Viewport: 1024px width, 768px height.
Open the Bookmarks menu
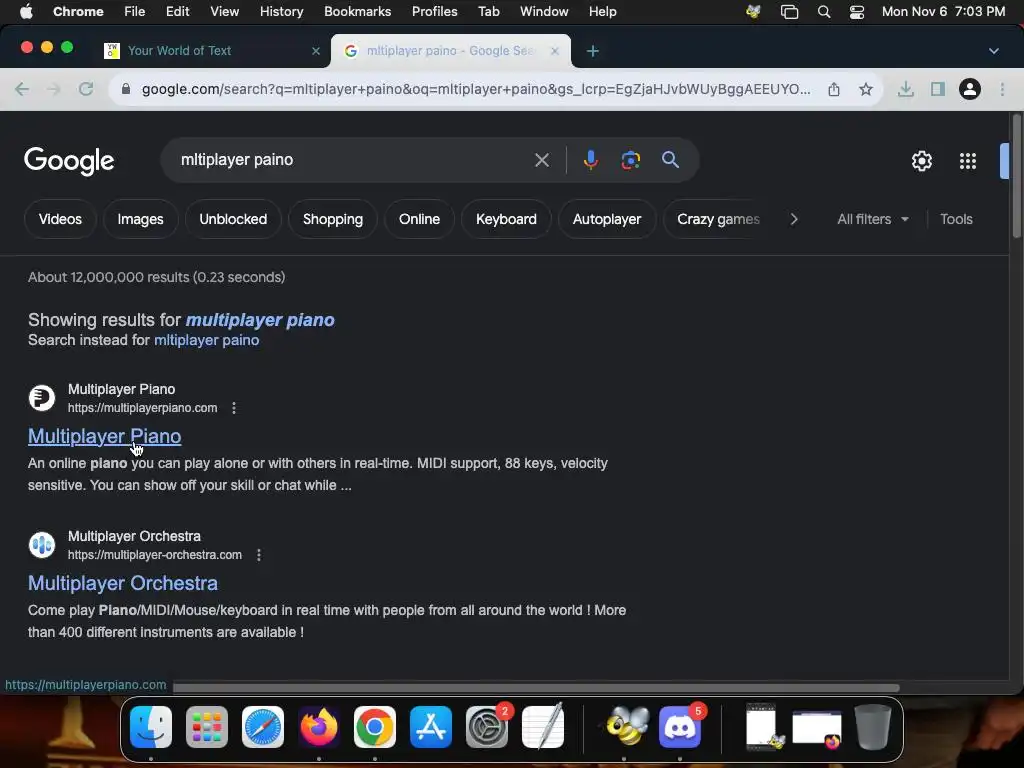357,12
